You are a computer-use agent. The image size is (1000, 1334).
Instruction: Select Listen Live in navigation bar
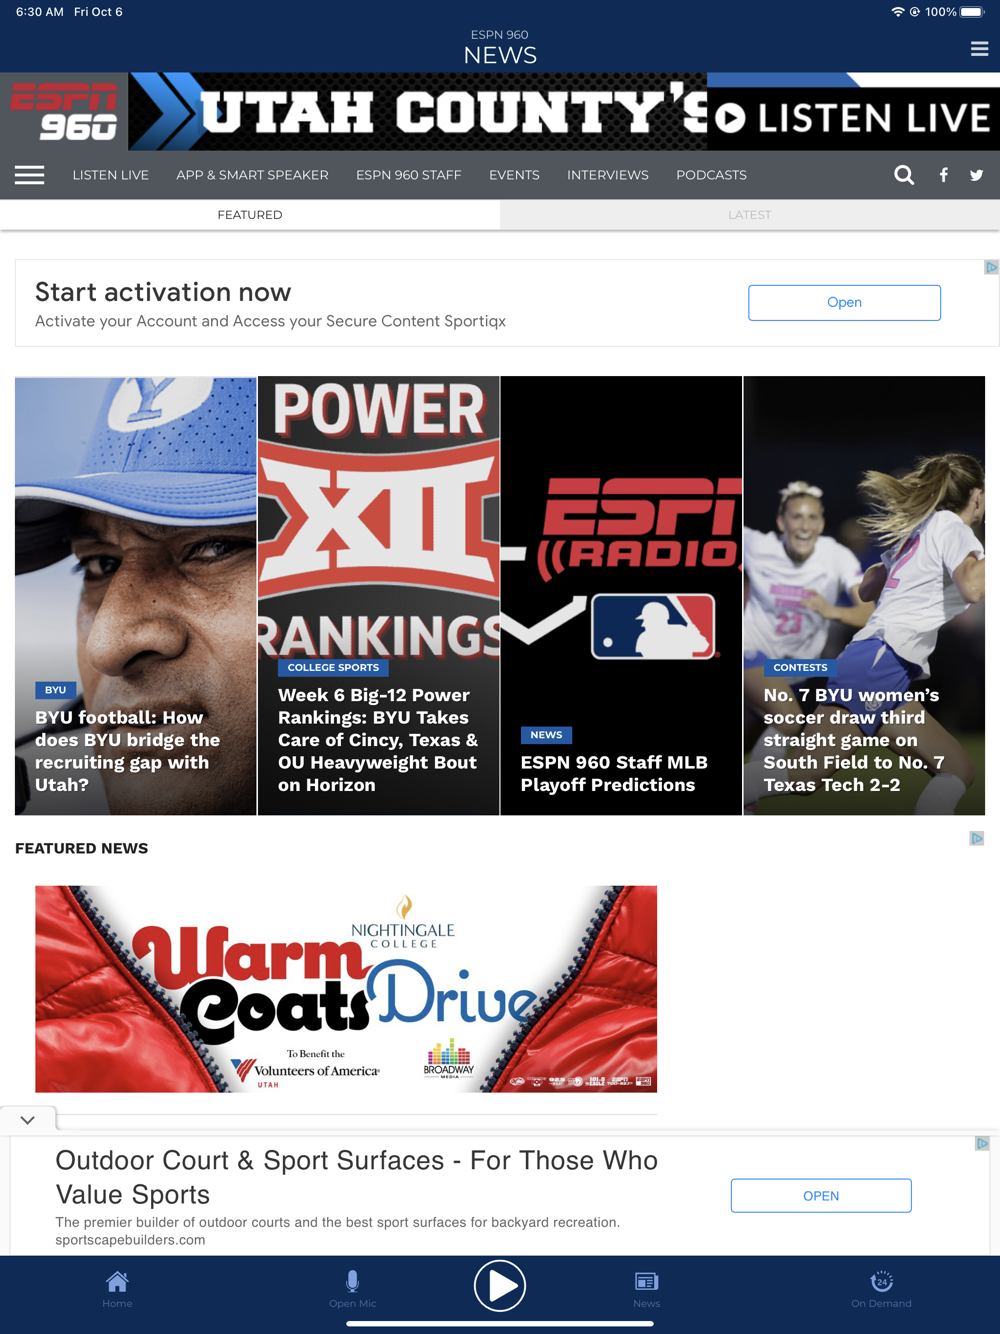pos(111,175)
